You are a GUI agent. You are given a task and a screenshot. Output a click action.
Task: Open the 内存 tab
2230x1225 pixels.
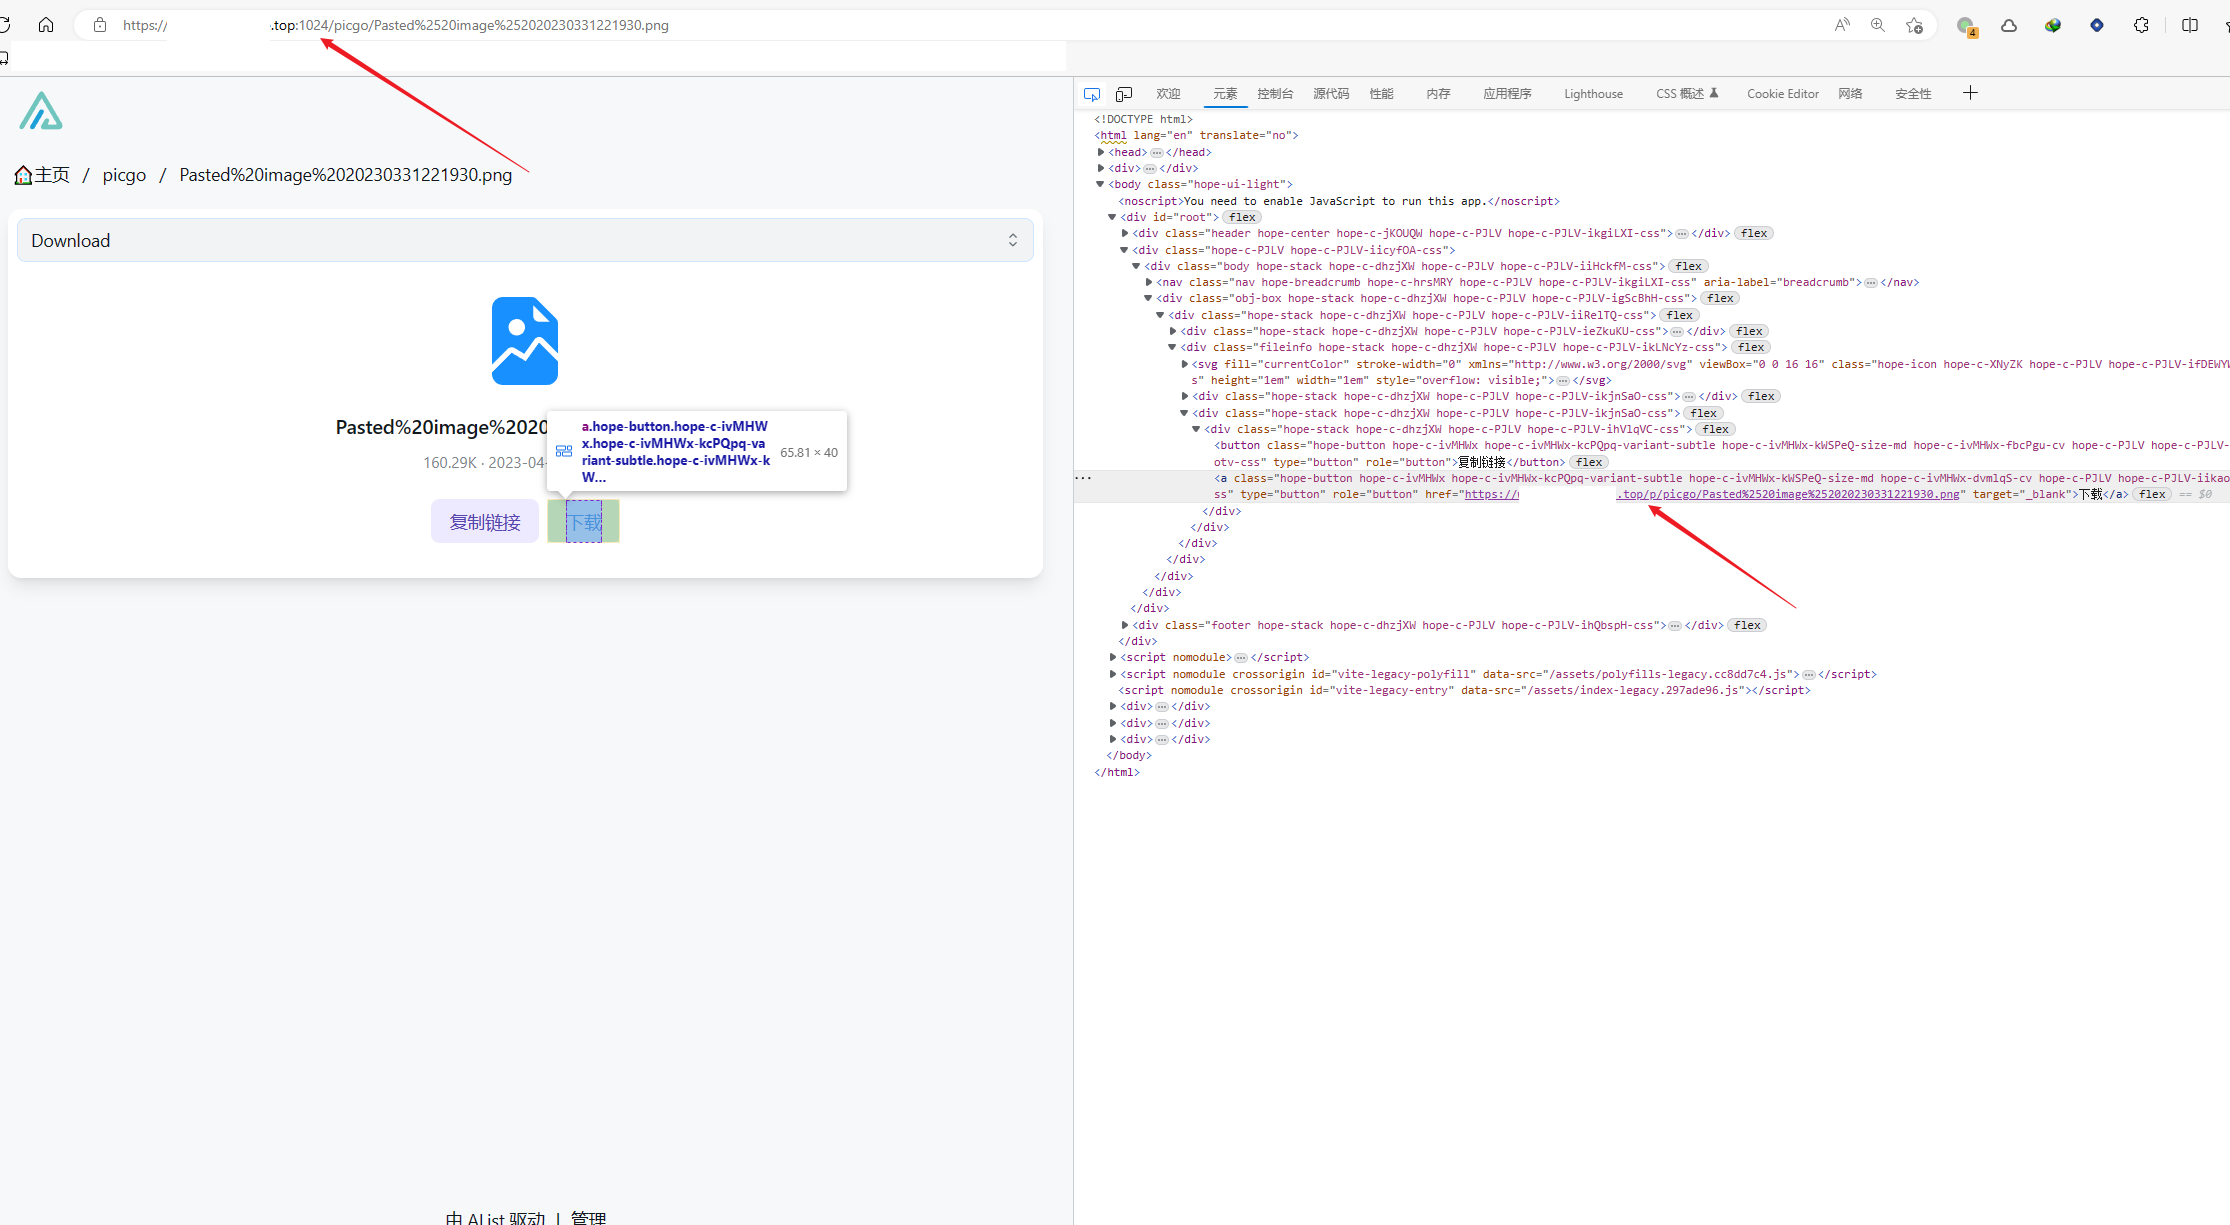tap(1438, 94)
